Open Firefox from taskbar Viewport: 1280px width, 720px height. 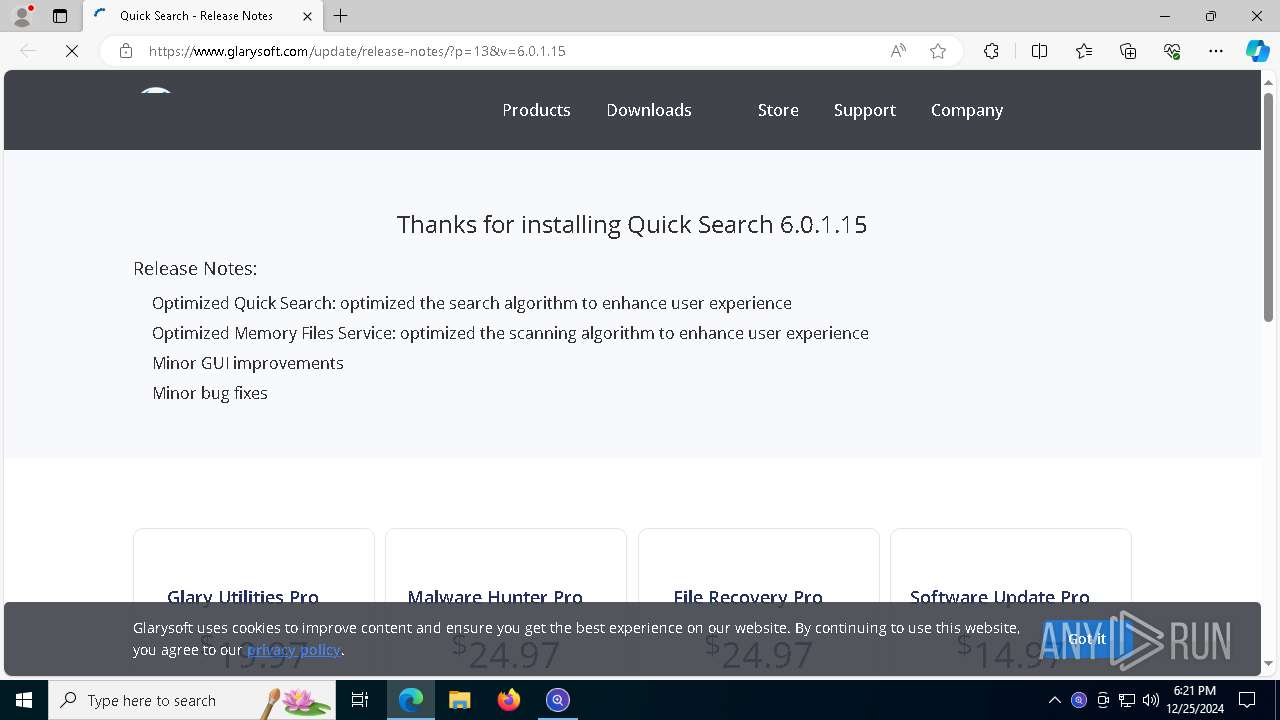[x=509, y=700]
